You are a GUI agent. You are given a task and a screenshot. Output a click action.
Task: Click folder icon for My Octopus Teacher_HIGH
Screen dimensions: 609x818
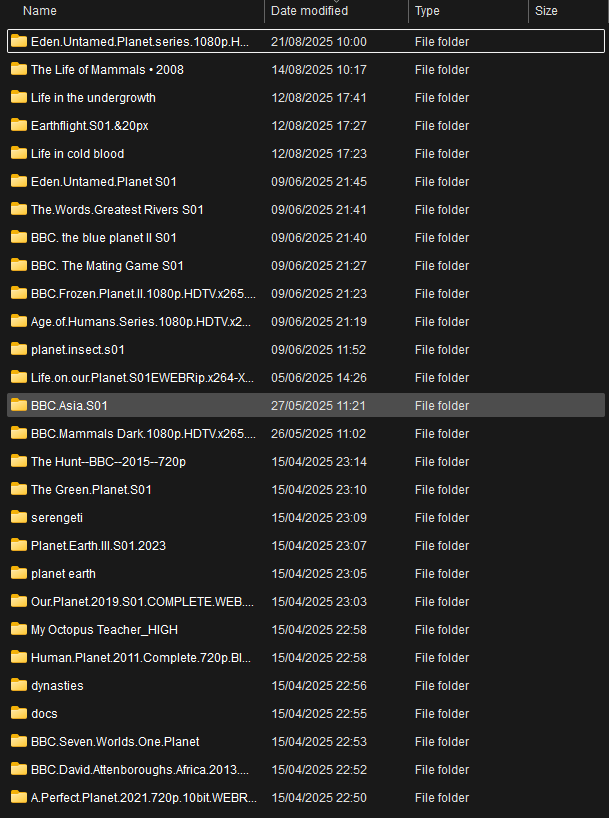pos(19,630)
